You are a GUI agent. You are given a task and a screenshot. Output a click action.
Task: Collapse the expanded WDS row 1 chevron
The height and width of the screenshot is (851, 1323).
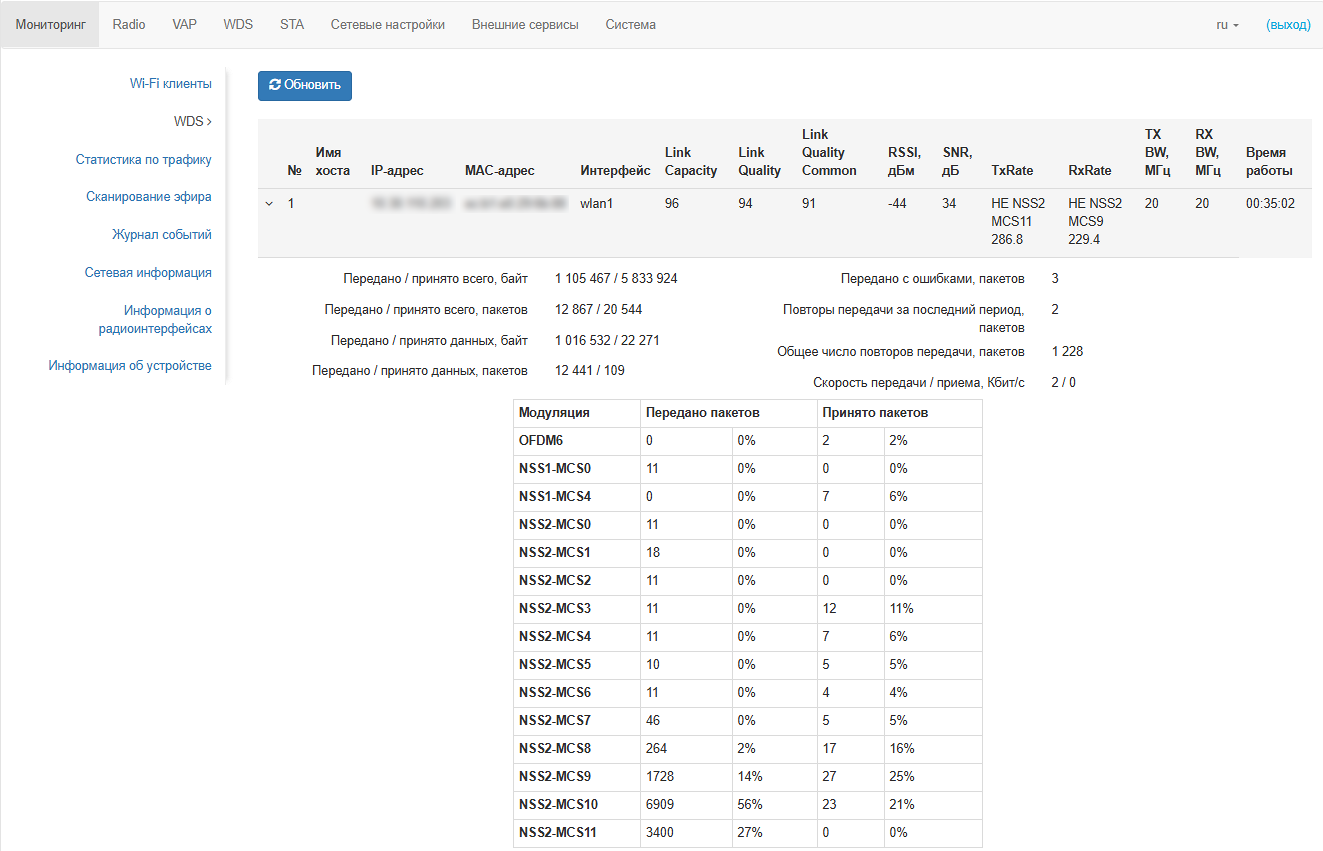click(x=269, y=204)
